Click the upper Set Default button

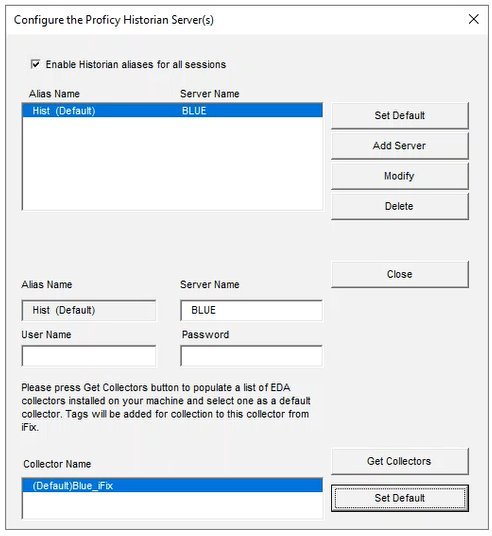[x=400, y=116]
